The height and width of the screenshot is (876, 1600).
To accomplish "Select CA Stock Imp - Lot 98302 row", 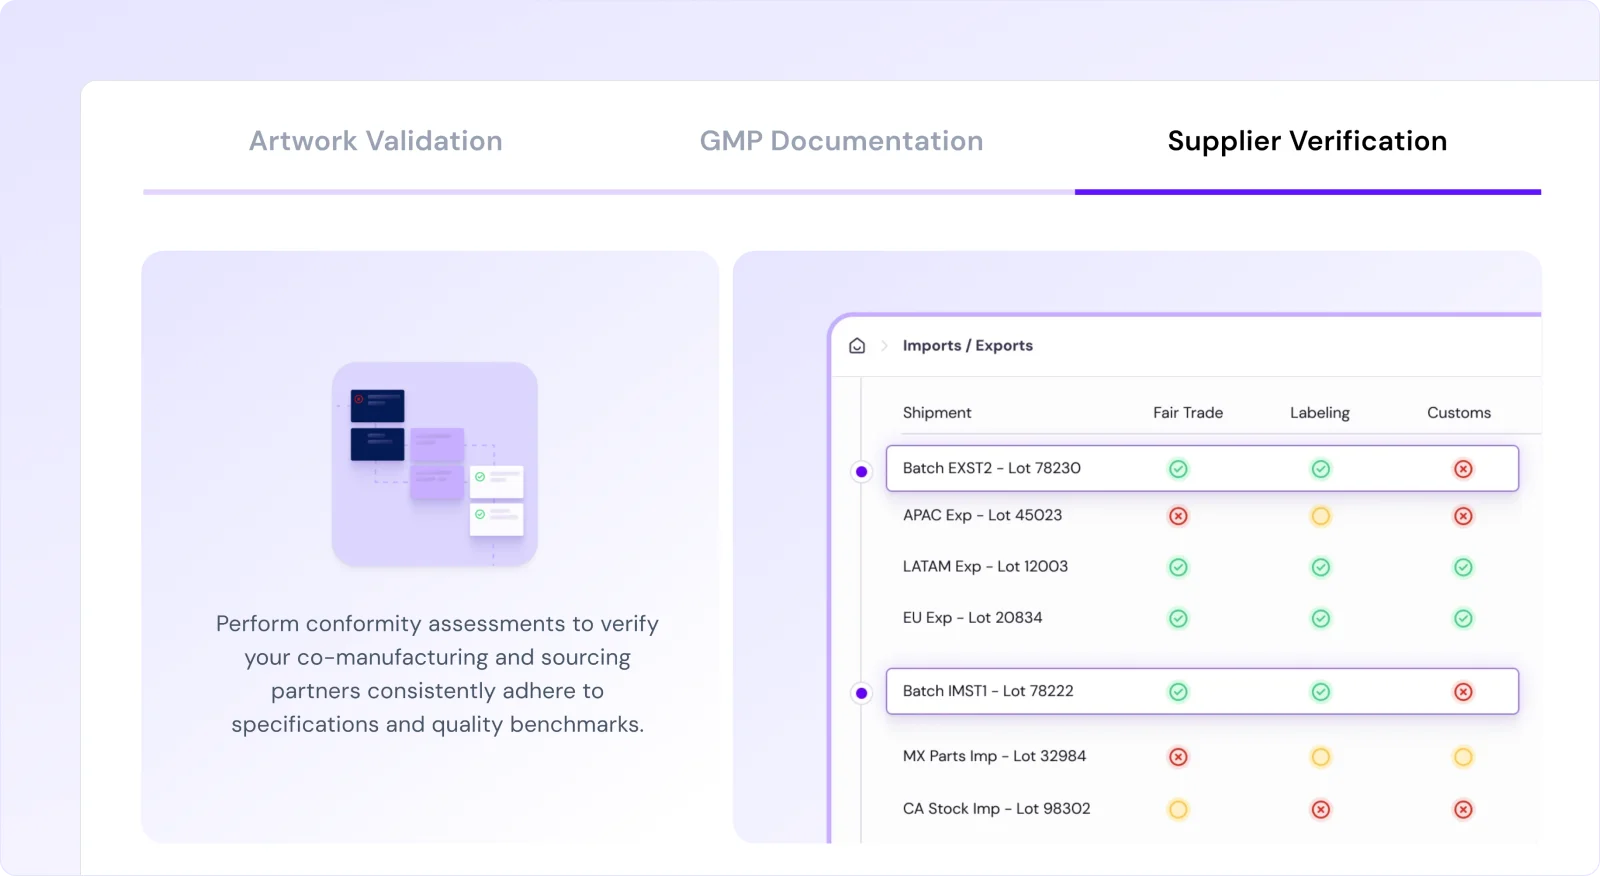I will coord(1202,809).
